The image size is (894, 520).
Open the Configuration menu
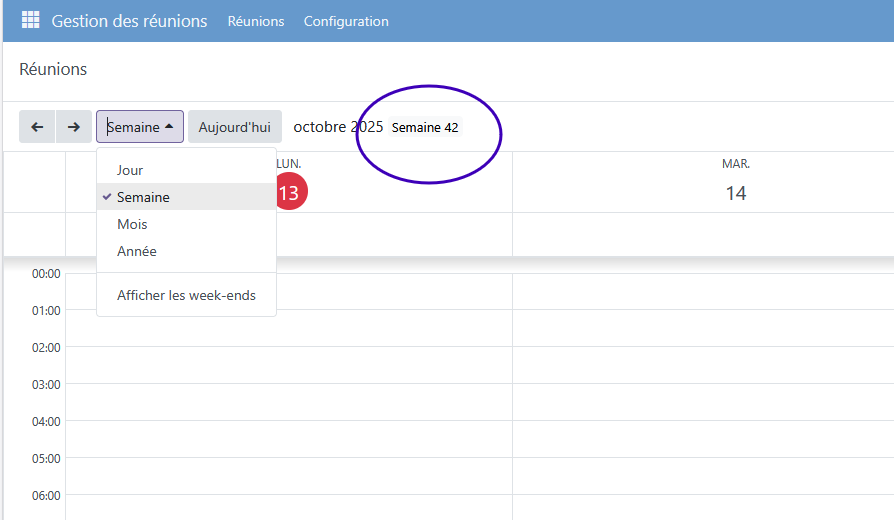click(x=346, y=21)
